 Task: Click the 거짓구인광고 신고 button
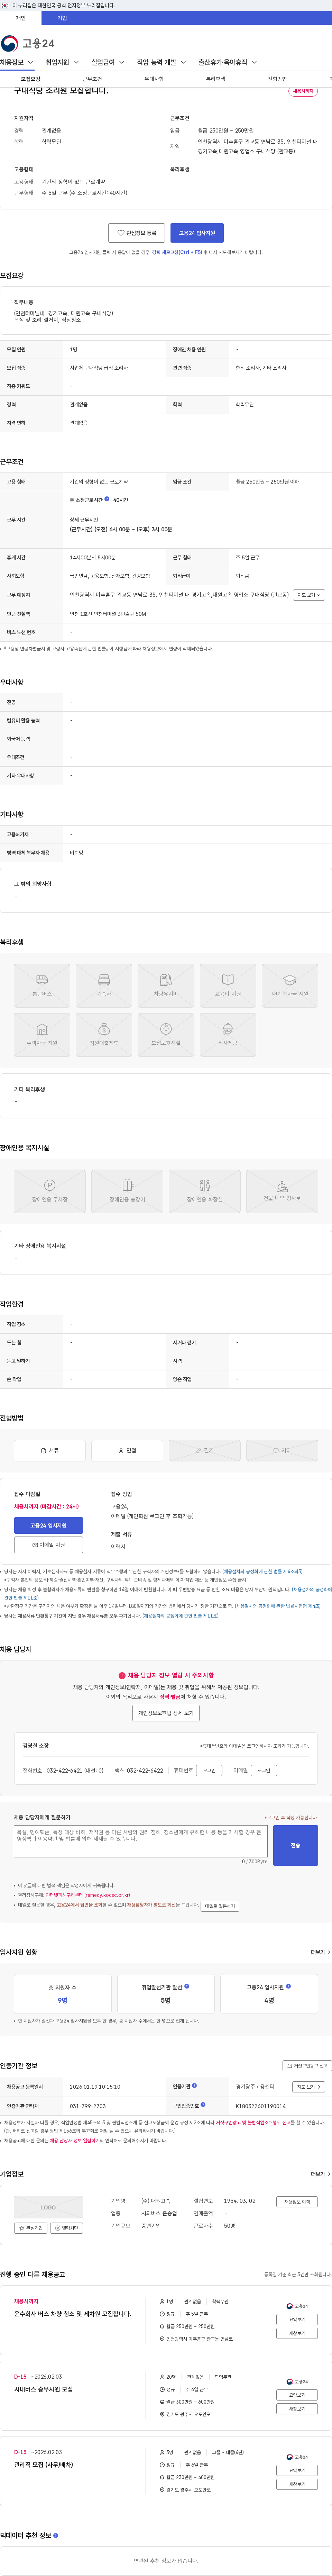point(307,2066)
